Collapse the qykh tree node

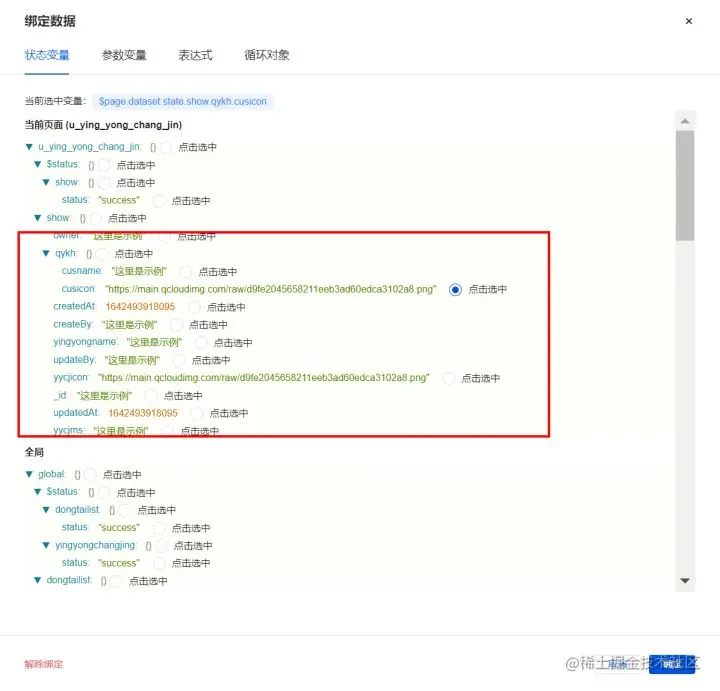tap(46, 253)
